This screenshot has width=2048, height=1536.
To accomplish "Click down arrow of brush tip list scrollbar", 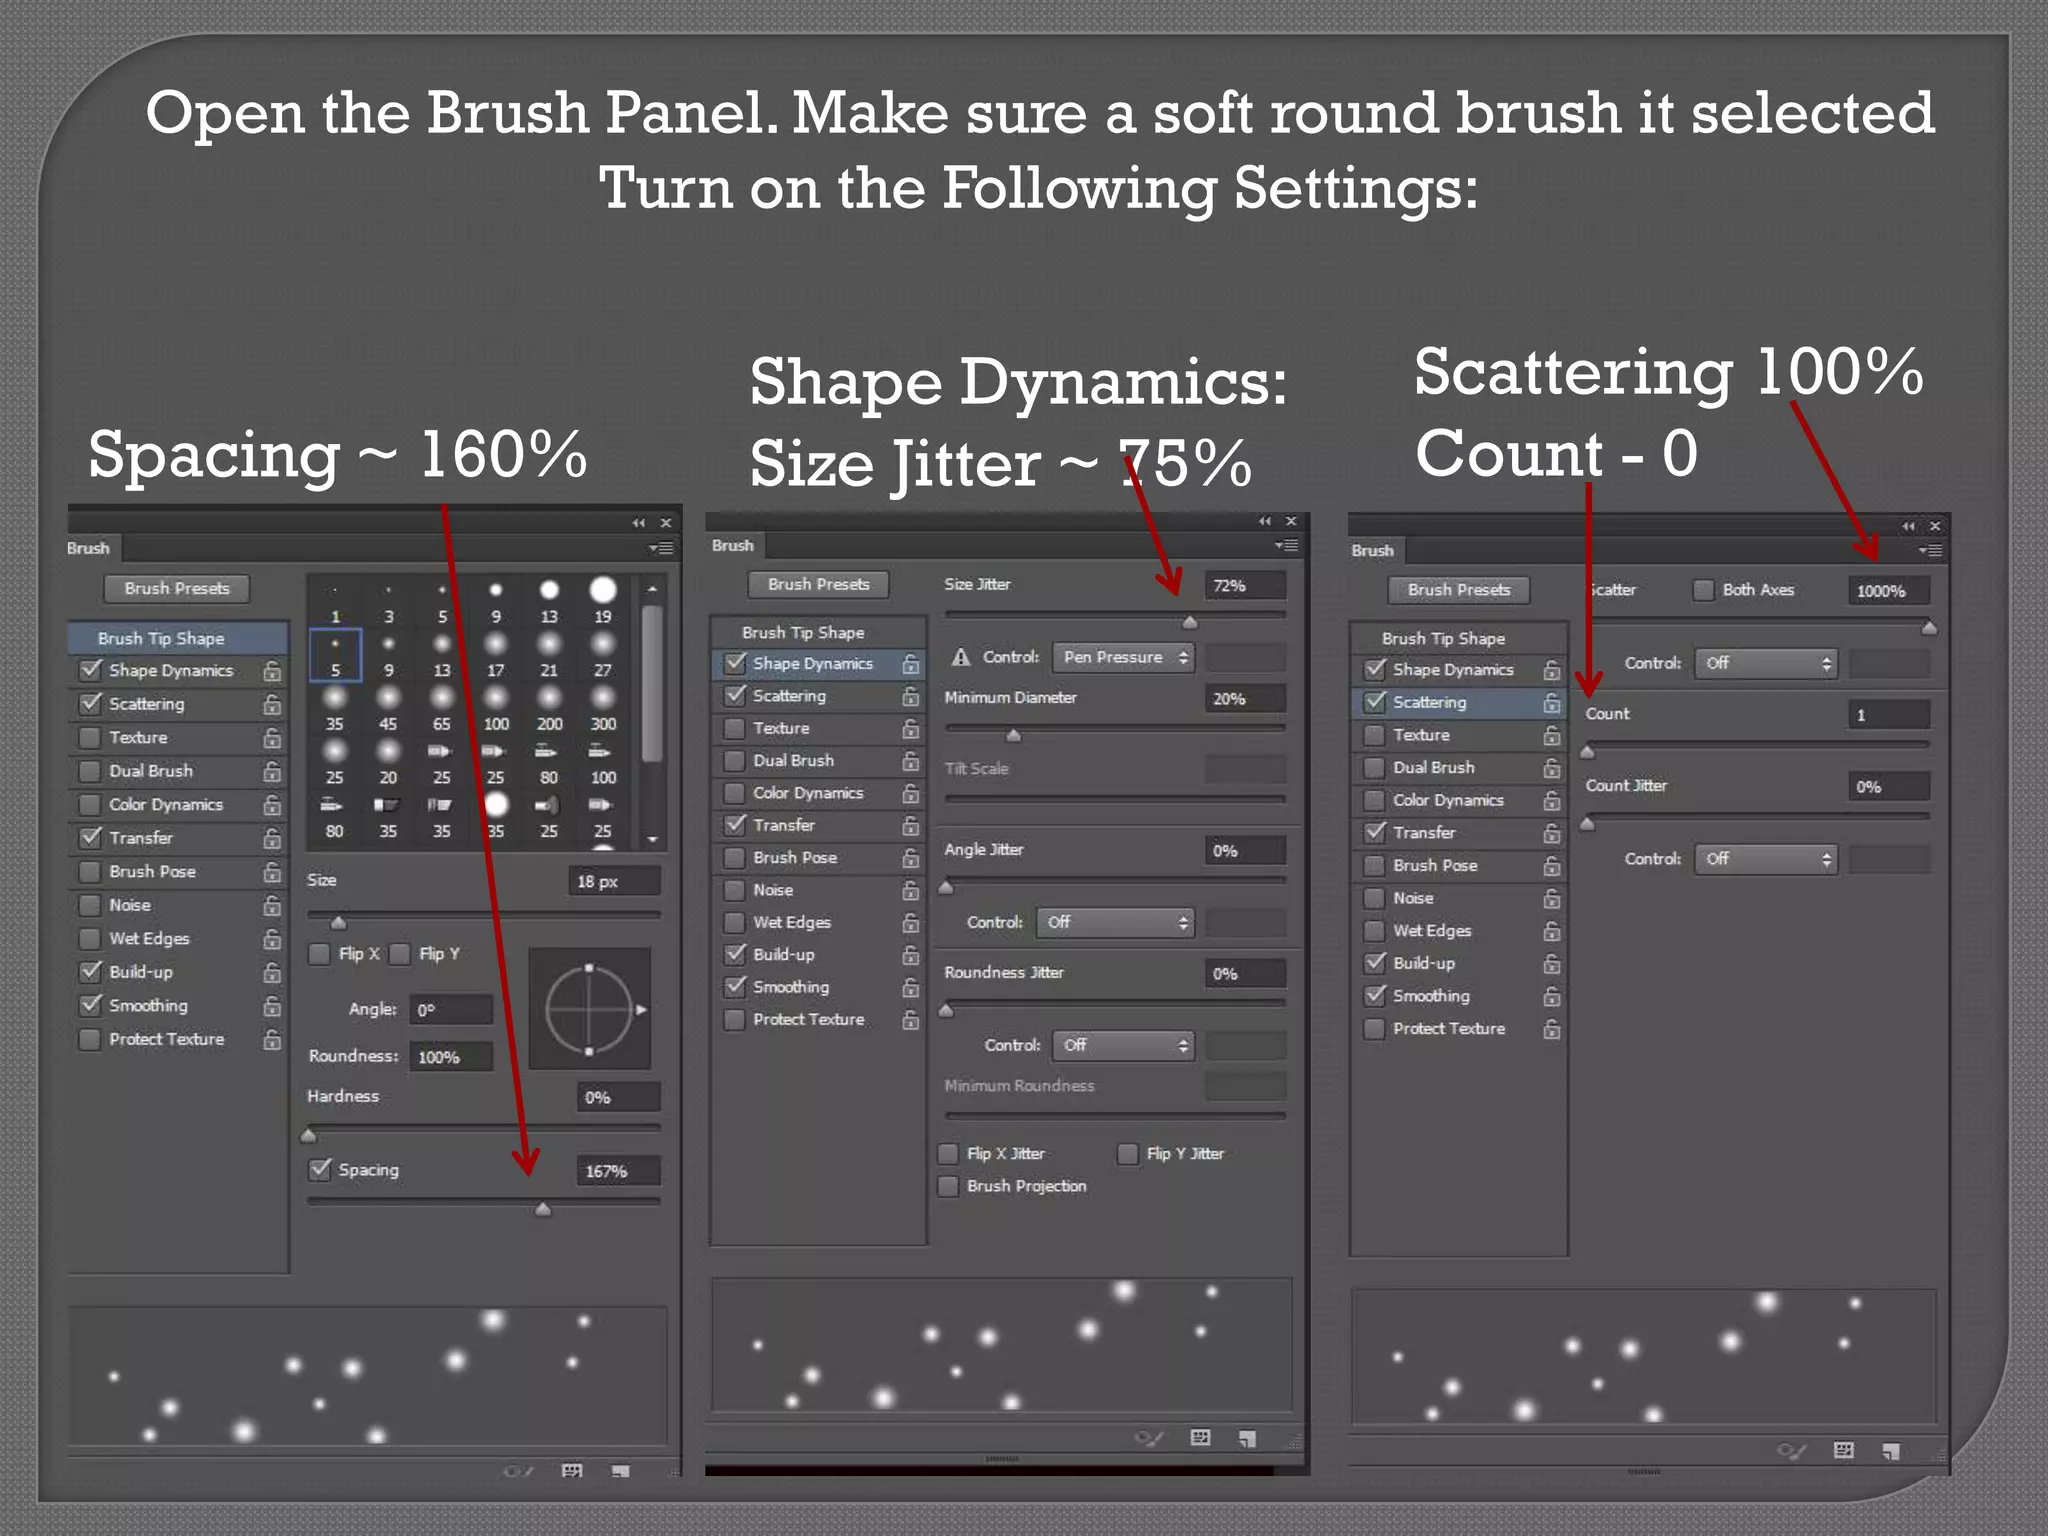I will [652, 840].
